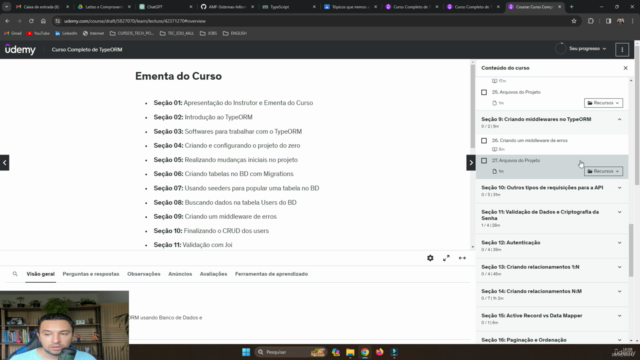The image size is (640, 360).
Task: Open the Windows Start menu
Action: [x=246, y=352]
